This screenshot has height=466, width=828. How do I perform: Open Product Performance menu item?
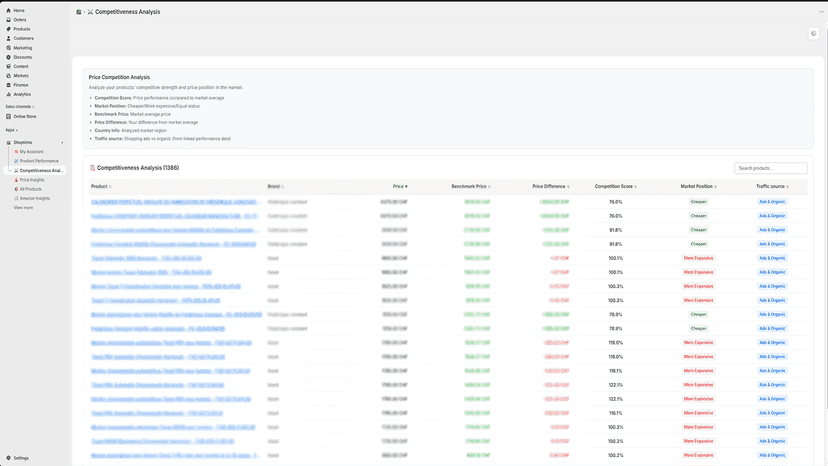(39, 161)
